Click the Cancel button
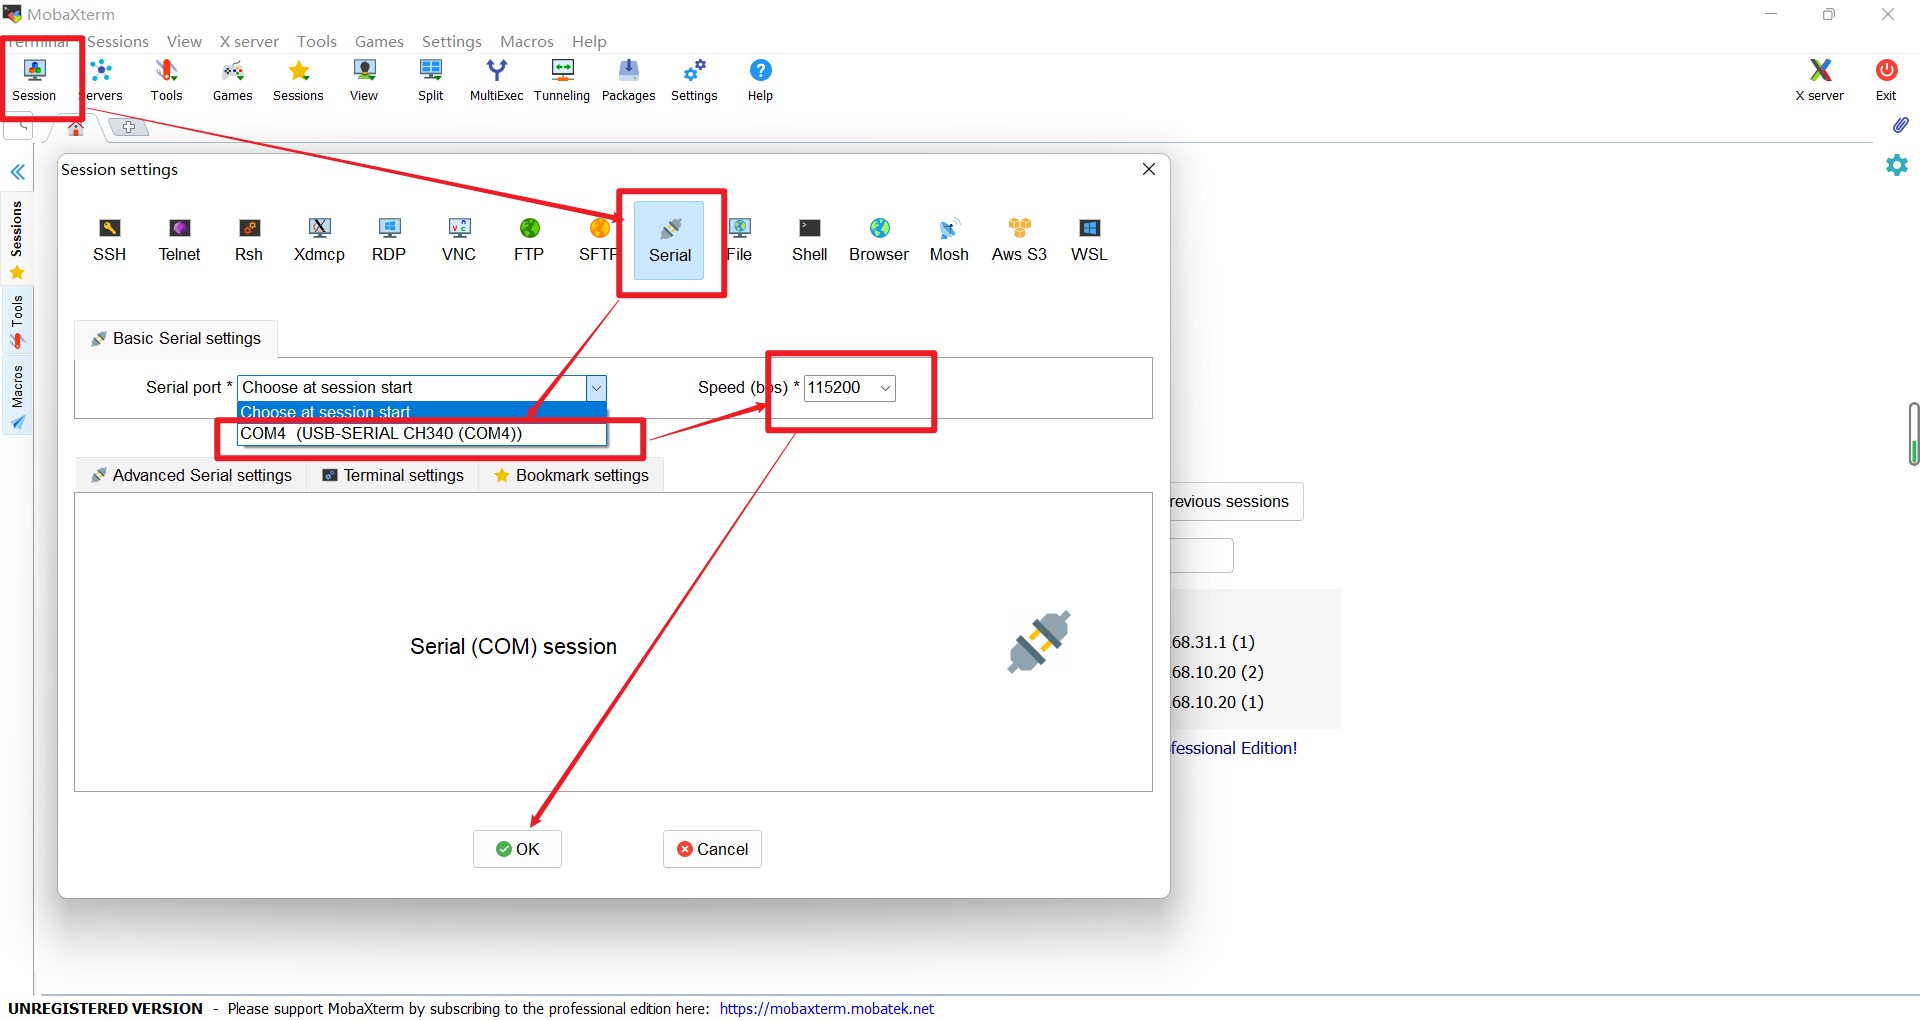 tap(712, 849)
